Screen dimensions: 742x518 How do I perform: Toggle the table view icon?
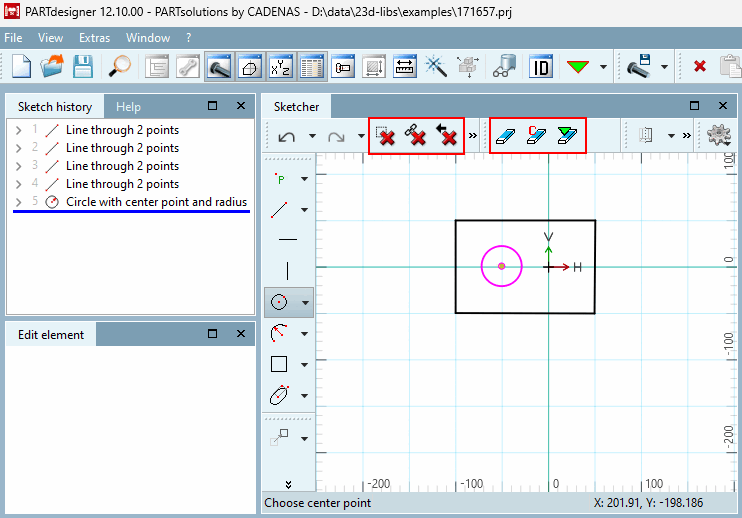312,66
